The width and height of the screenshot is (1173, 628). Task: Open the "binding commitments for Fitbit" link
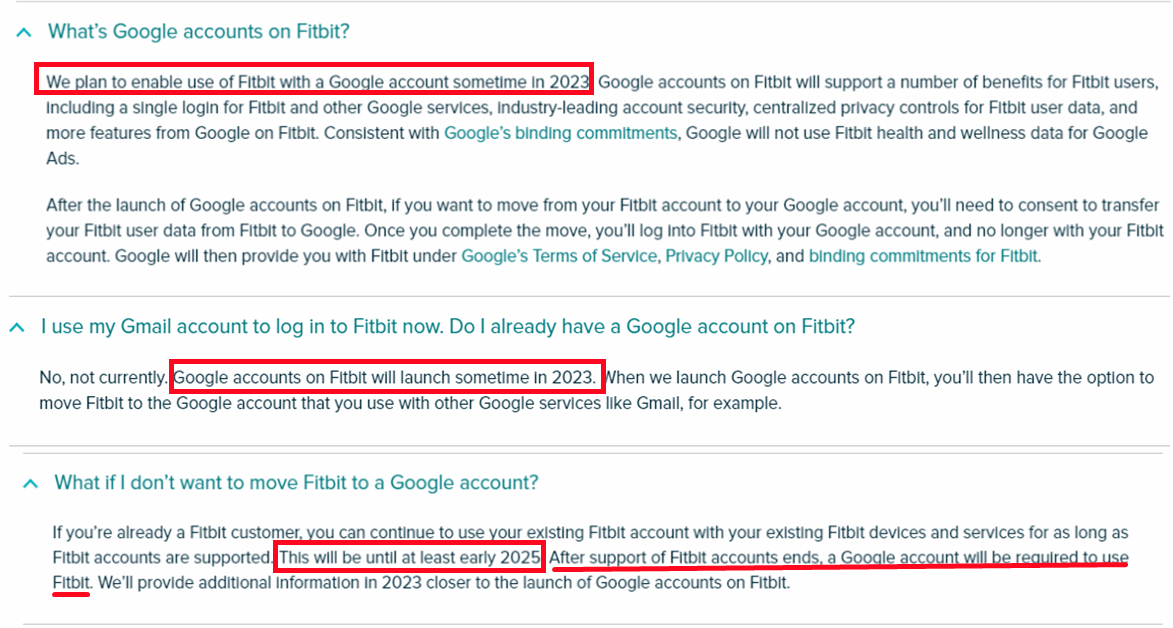[x=923, y=256]
